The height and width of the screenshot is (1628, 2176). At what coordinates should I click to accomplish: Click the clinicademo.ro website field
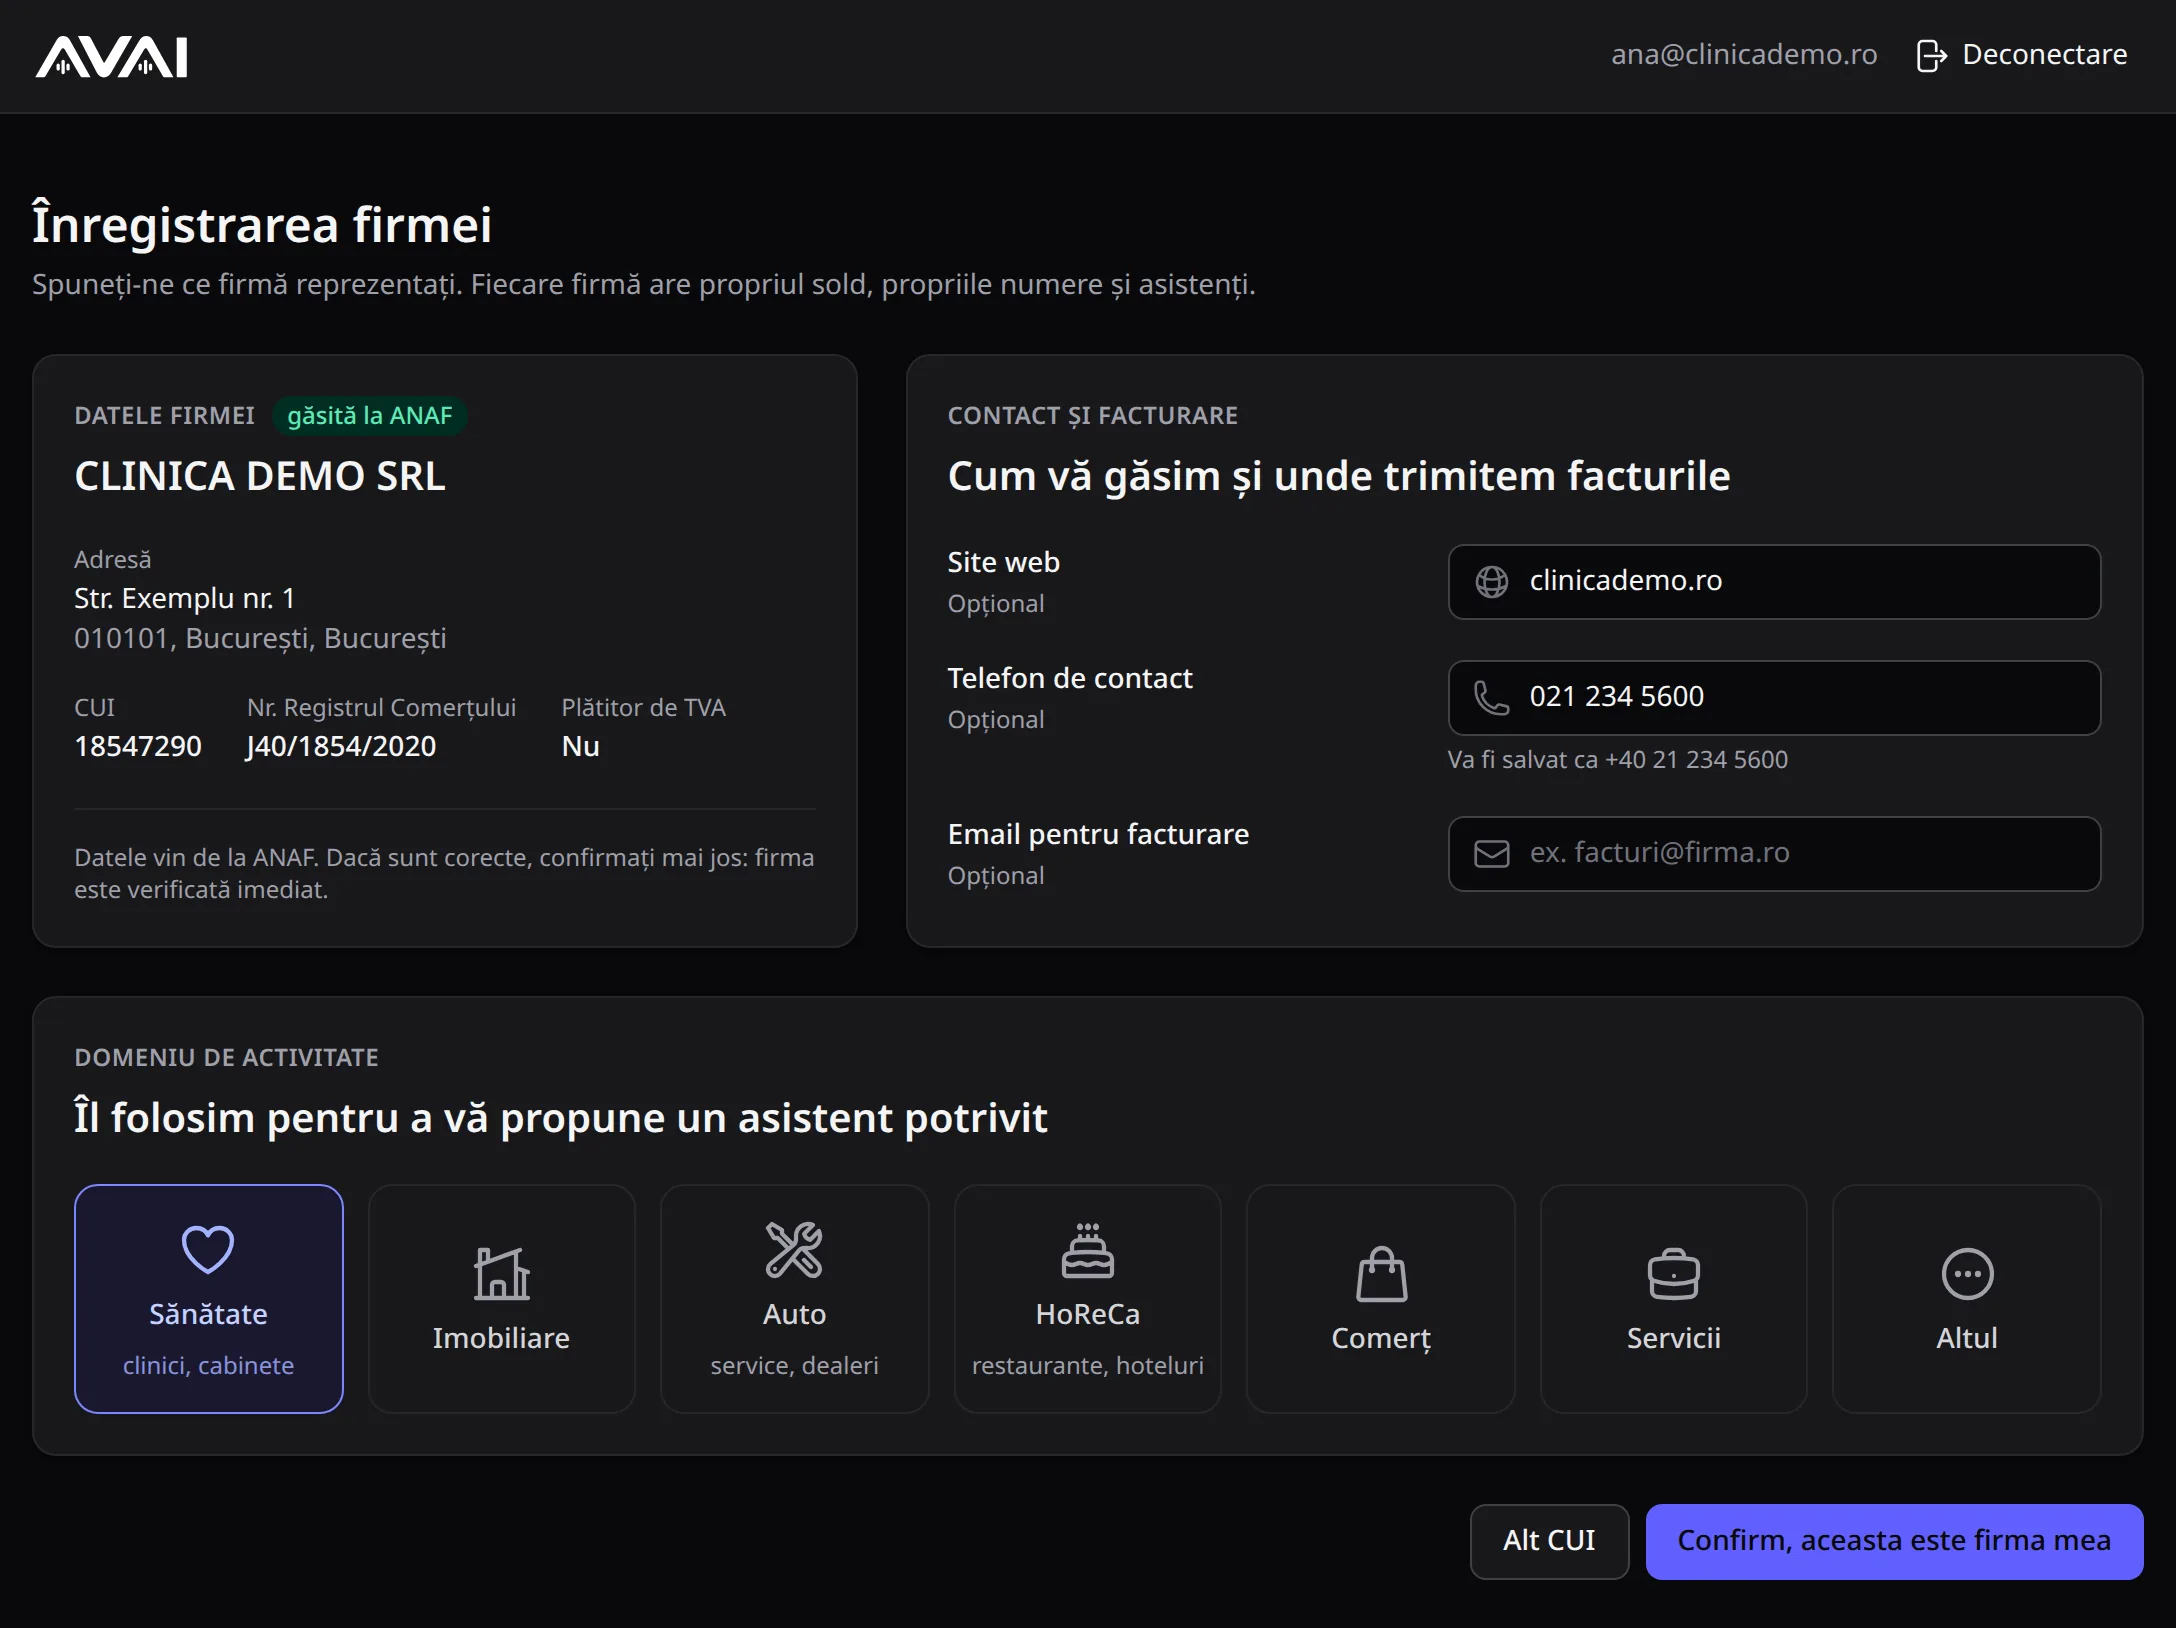pyautogui.click(x=1774, y=582)
